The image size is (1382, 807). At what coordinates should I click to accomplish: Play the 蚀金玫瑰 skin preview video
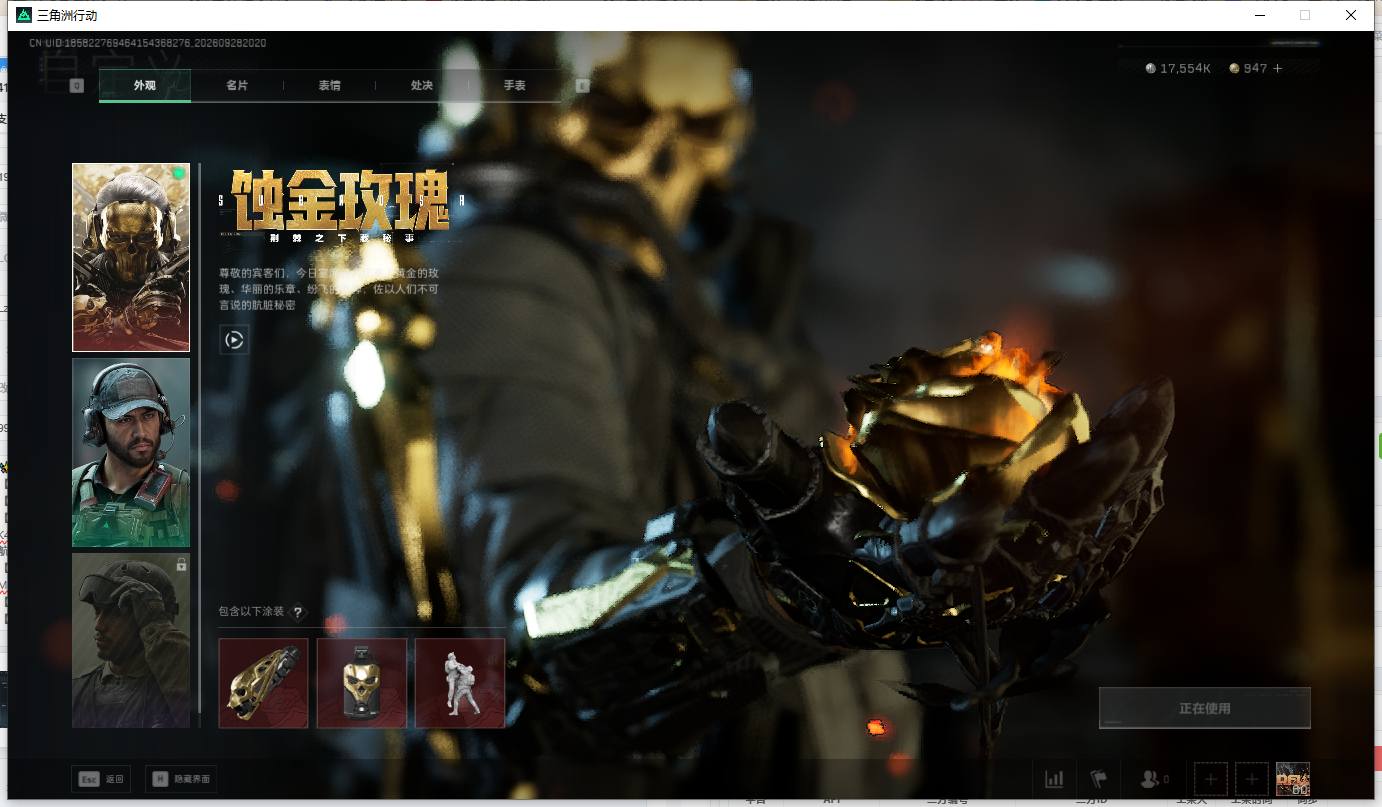pyautogui.click(x=234, y=340)
